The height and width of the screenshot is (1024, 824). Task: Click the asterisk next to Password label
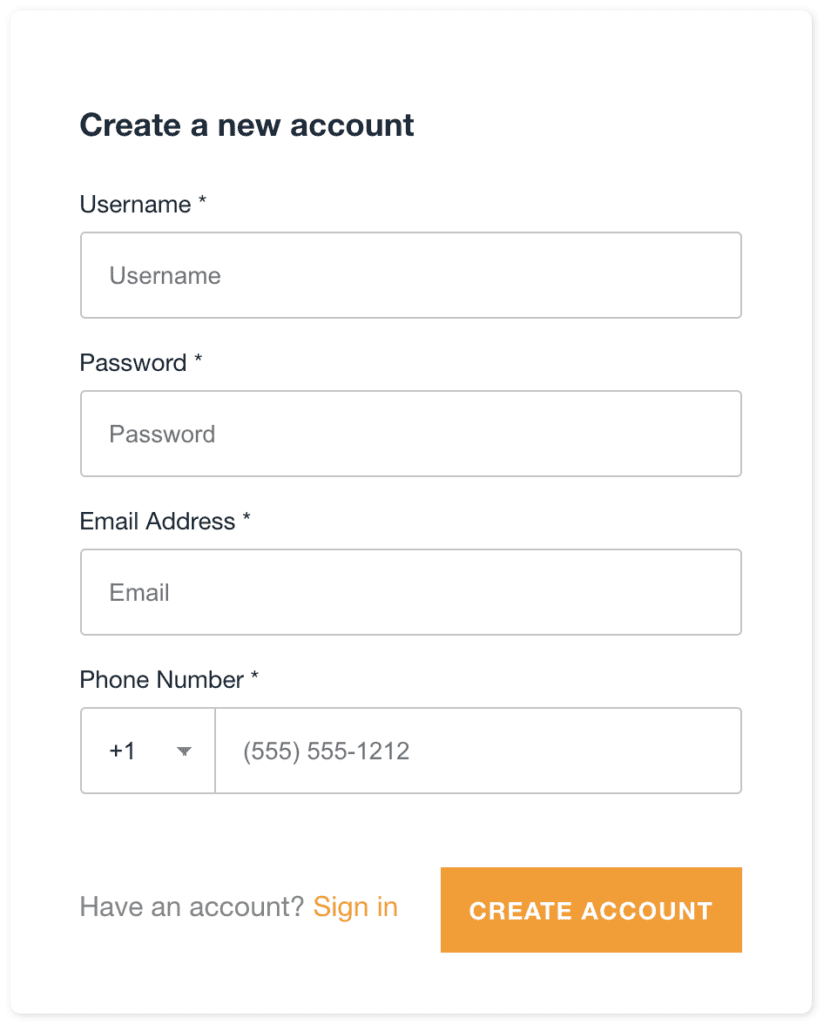(198, 361)
